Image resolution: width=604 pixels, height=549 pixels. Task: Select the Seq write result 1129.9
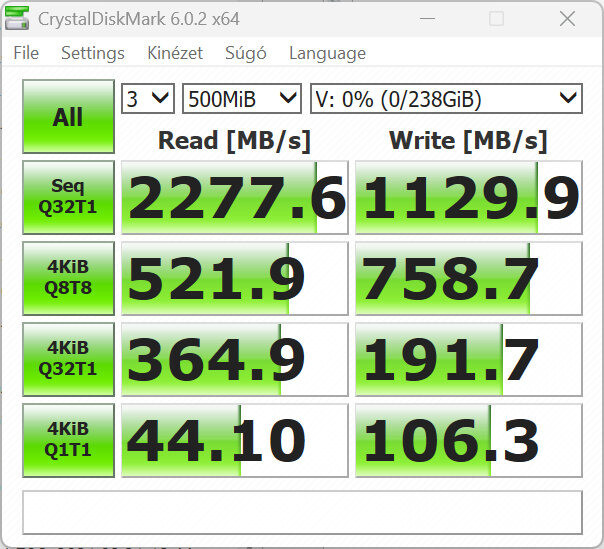(x=469, y=197)
